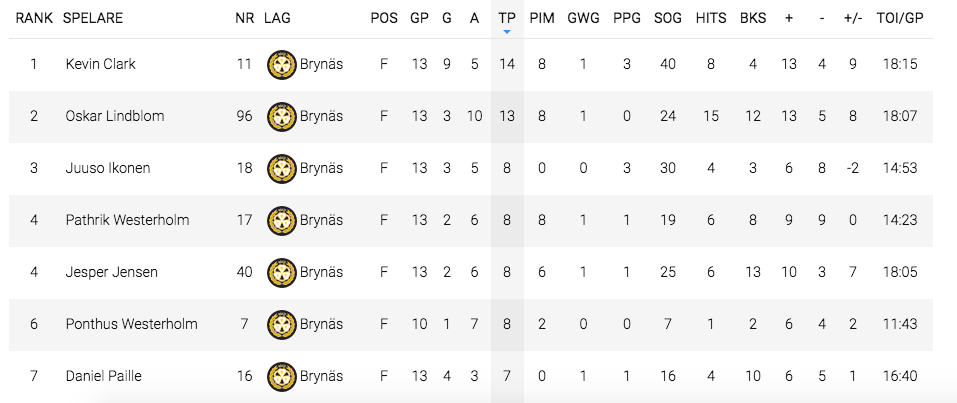The height and width of the screenshot is (403, 957).
Task: Select Jesper Jensen table row name
Action: [112, 272]
